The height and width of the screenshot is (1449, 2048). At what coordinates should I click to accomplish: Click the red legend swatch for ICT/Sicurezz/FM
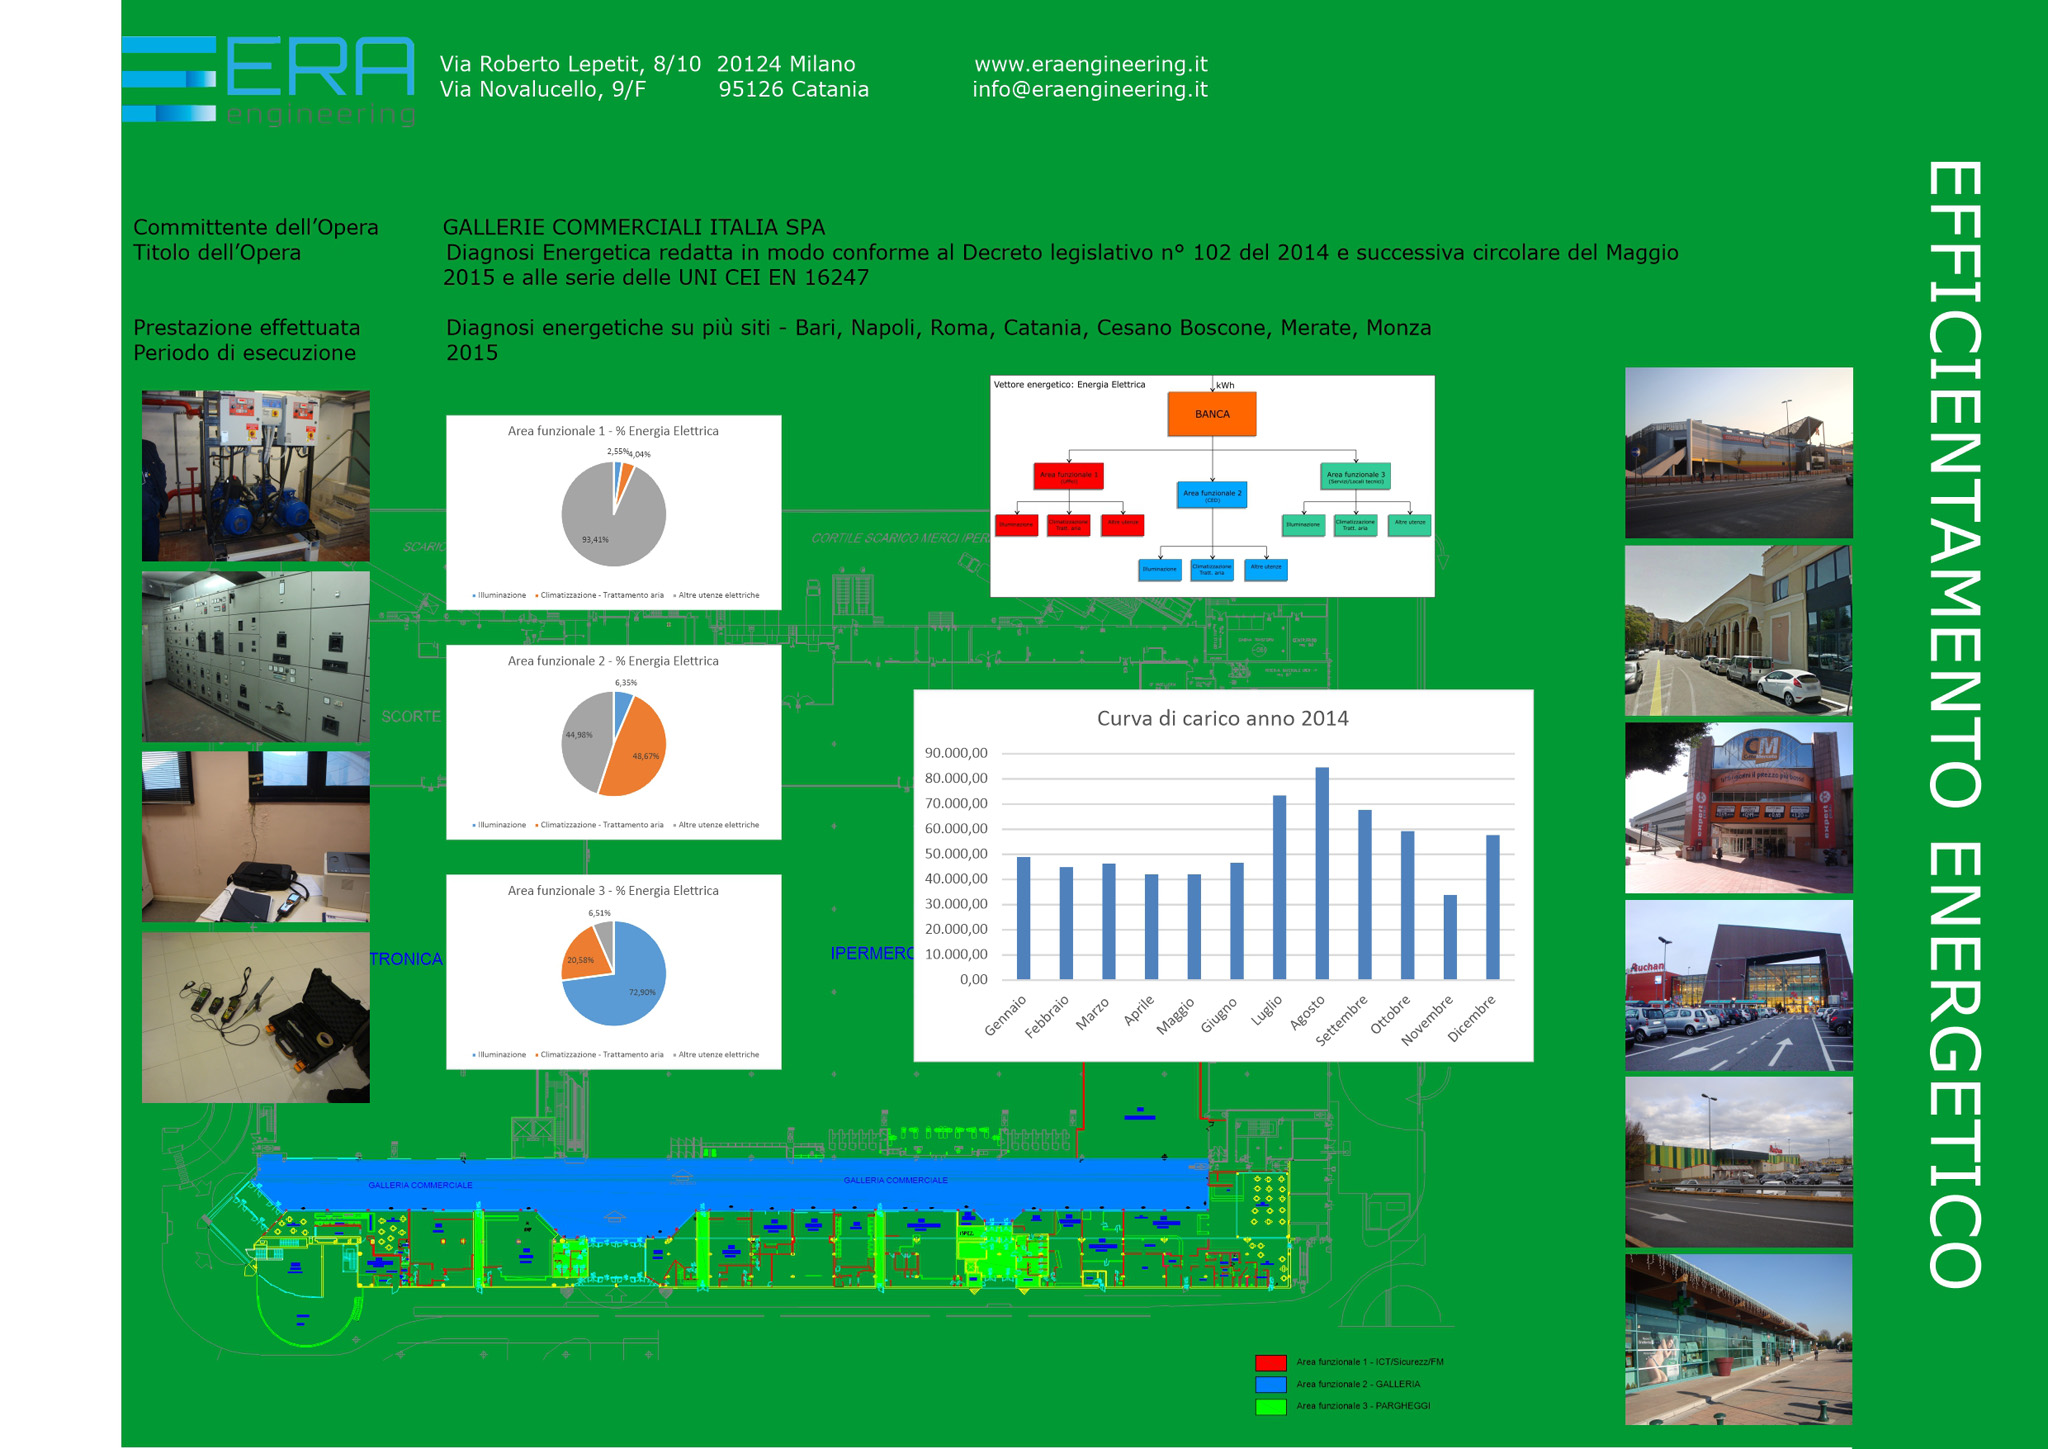[x=1270, y=1362]
